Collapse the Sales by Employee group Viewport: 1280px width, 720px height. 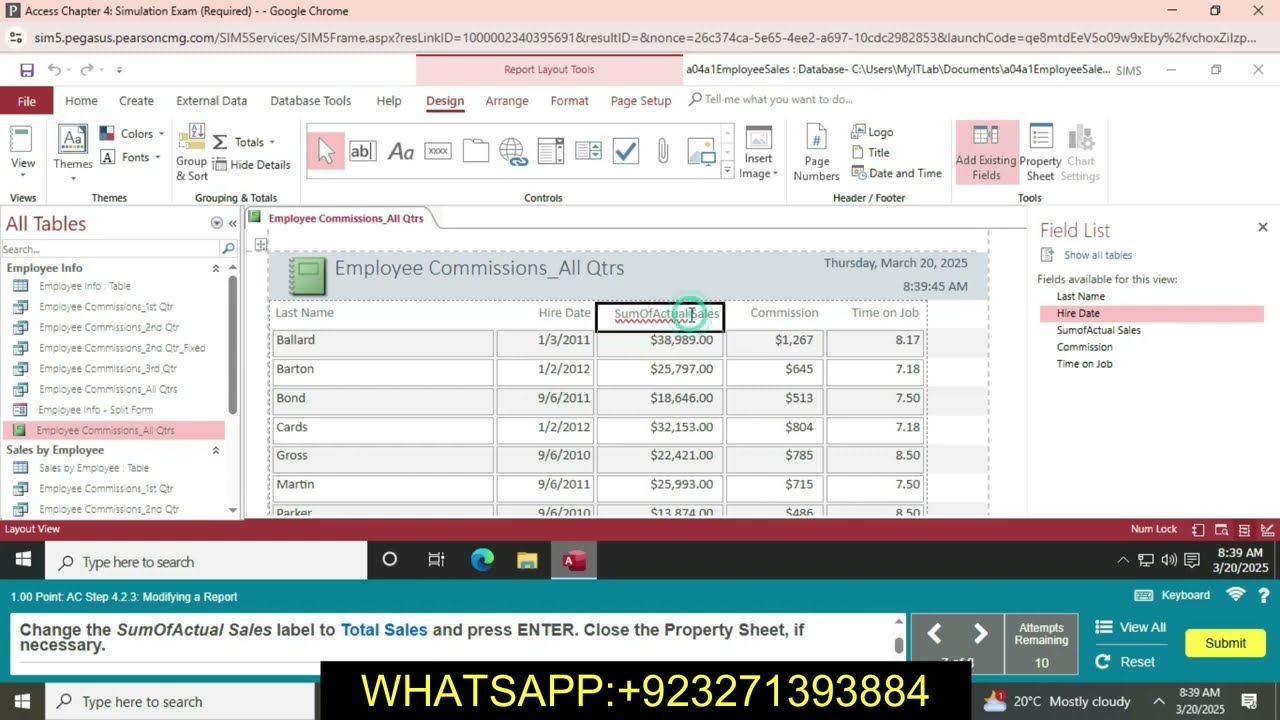(215, 450)
